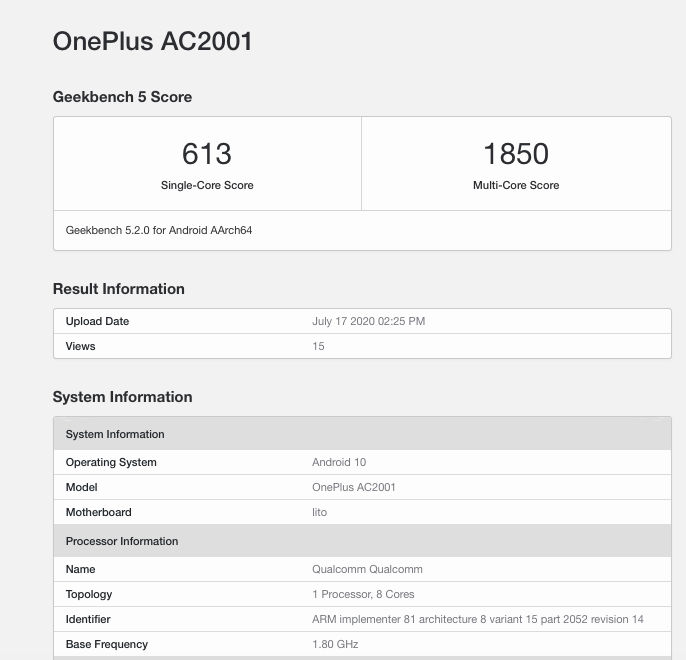Image resolution: width=686 pixels, height=660 pixels.
Task: Click the 1 Processor, 8 Cores topology value
Action: (x=364, y=594)
